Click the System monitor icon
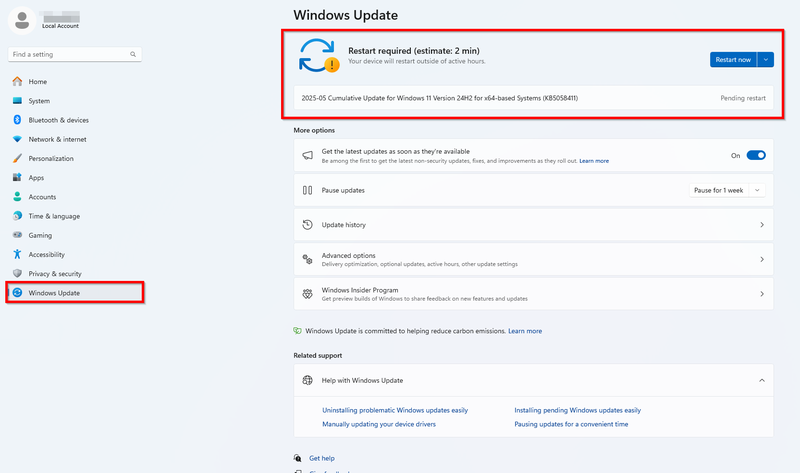Screen dimensions: 800x473 (x=17, y=101)
